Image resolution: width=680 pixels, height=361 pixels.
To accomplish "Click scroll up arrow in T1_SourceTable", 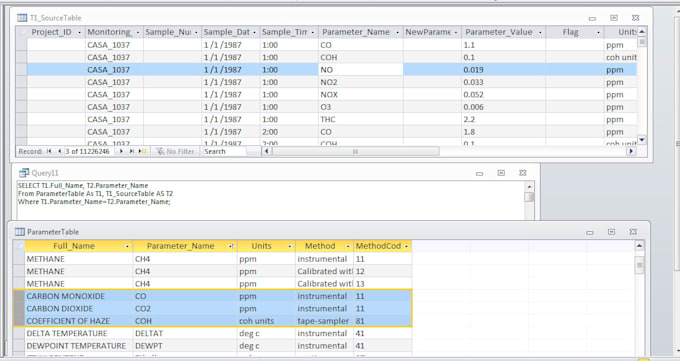I will click(x=642, y=31).
